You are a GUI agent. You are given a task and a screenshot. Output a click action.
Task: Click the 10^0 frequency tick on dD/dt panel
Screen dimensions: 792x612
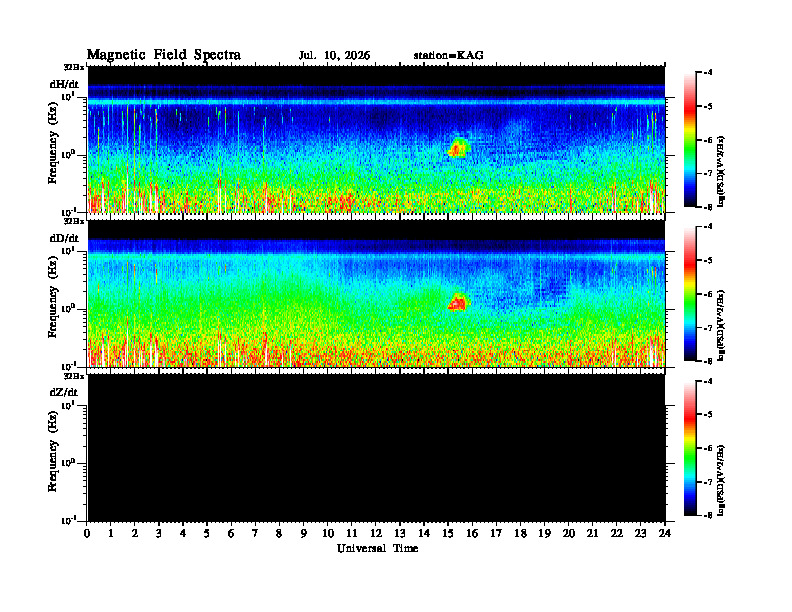pos(68,308)
